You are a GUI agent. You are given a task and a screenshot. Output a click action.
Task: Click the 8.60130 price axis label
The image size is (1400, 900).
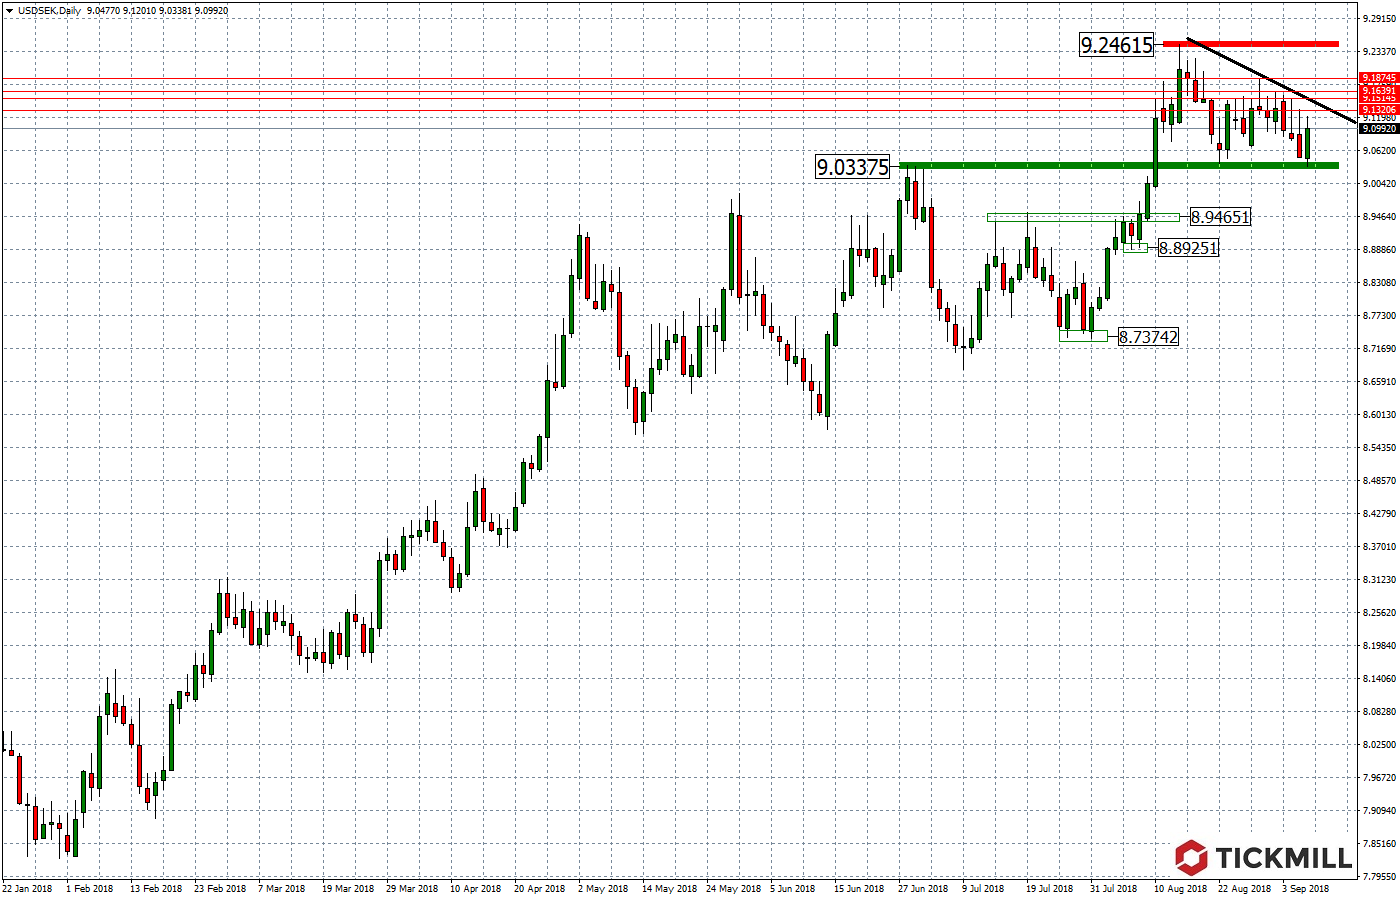coord(1379,414)
